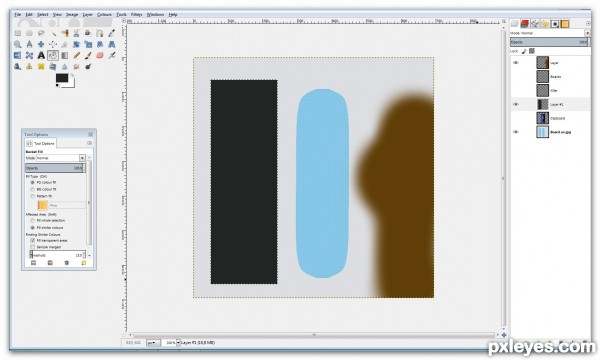Select the Ellipse Select tool
The width and height of the screenshot is (600, 360).
point(29,33)
